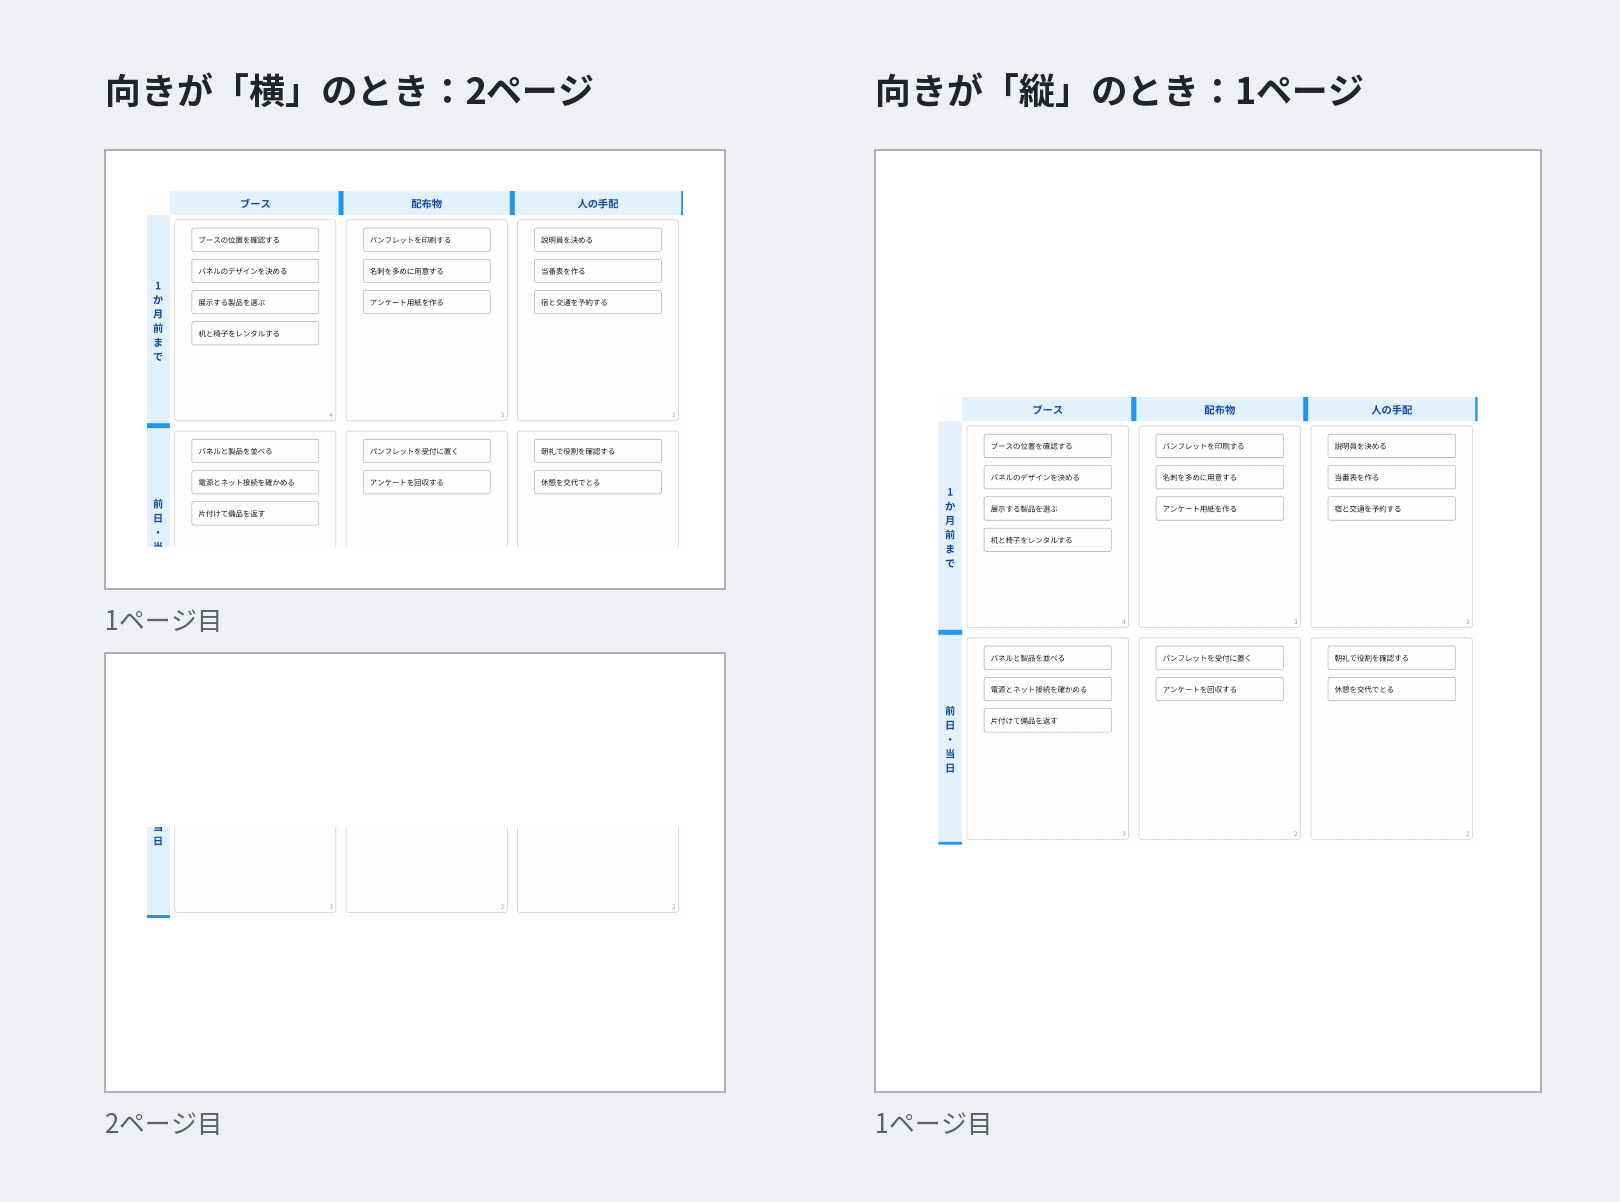Screen dimensions: 1620x1202
Task: Click ブース column header in landscape page
Action: coord(255,203)
